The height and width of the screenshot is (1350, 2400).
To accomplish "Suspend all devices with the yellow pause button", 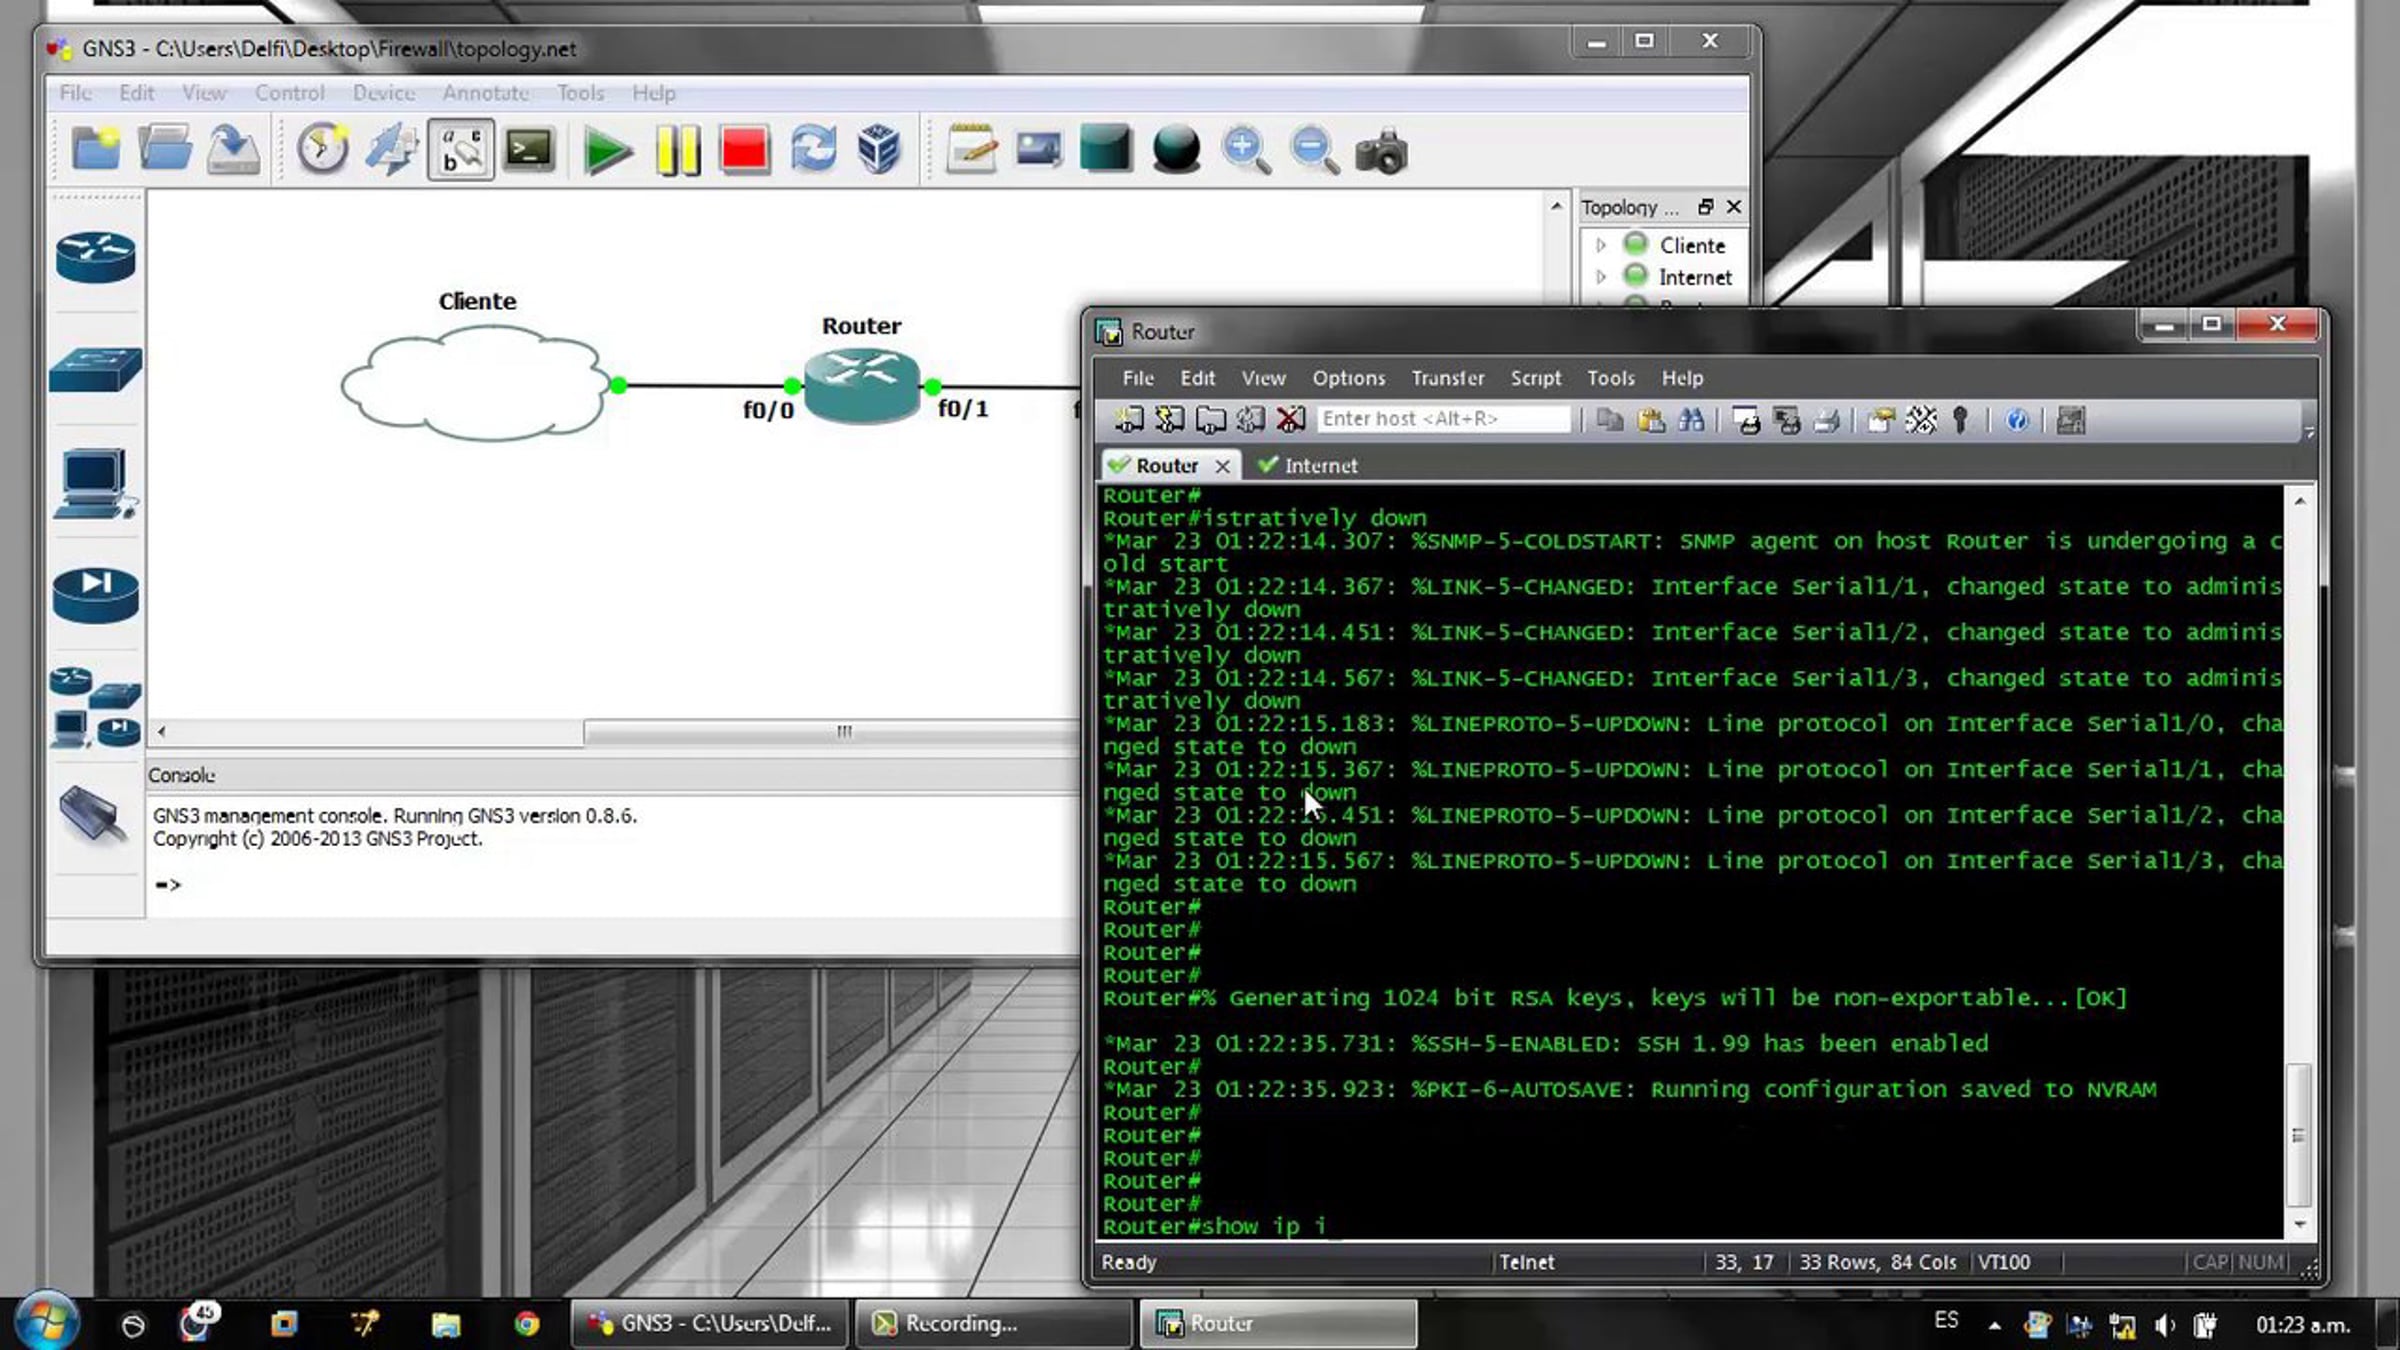I will click(x=677, y=151).
